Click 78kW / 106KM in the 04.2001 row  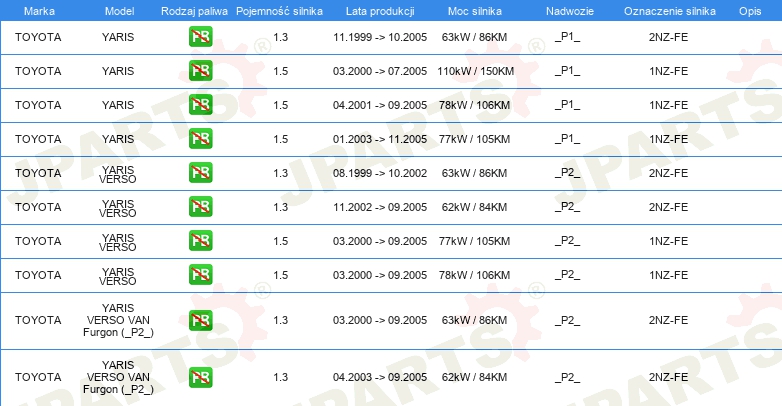(x=474, y=105)
